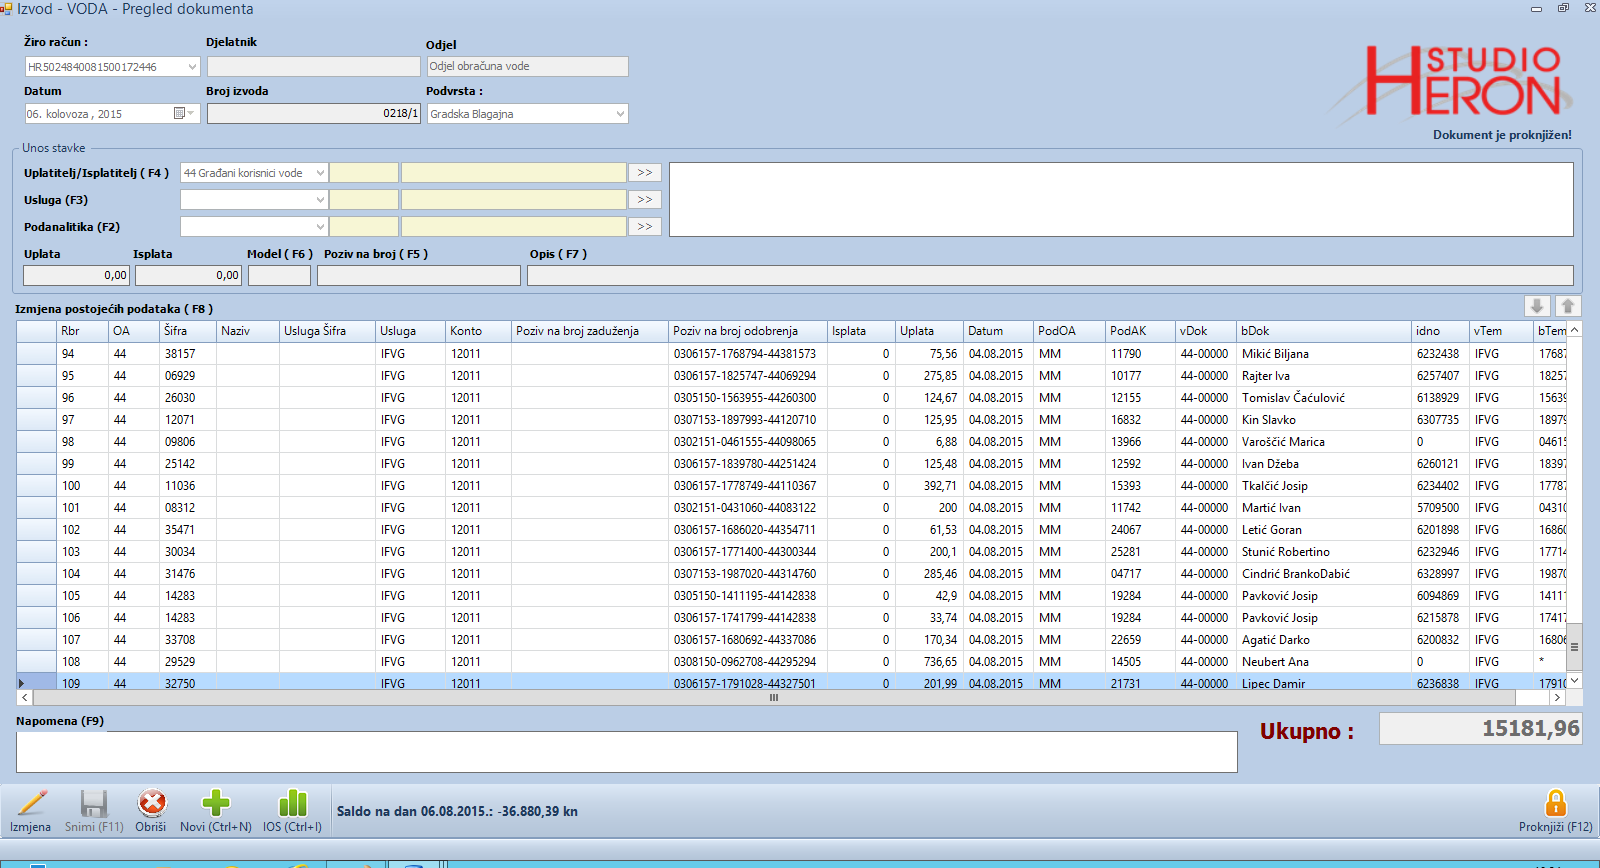Screen dimensions: 1600x868
Task: Click the Odjel obračuna vode field
Action: (x=528, y=67)
